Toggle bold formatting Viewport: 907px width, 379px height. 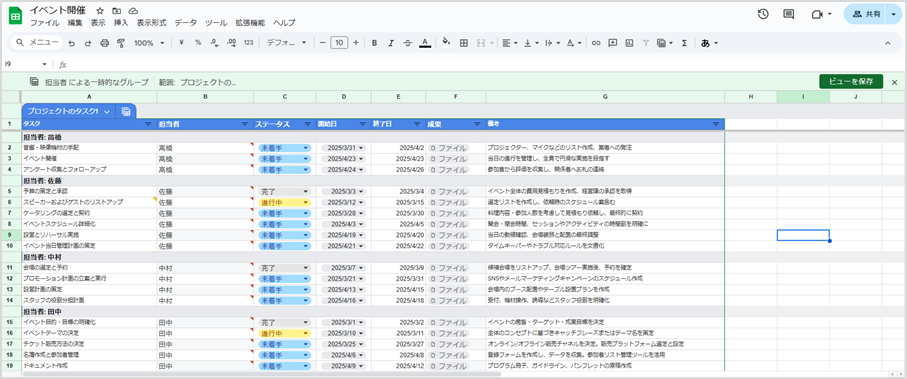click(x=375, y=43)
